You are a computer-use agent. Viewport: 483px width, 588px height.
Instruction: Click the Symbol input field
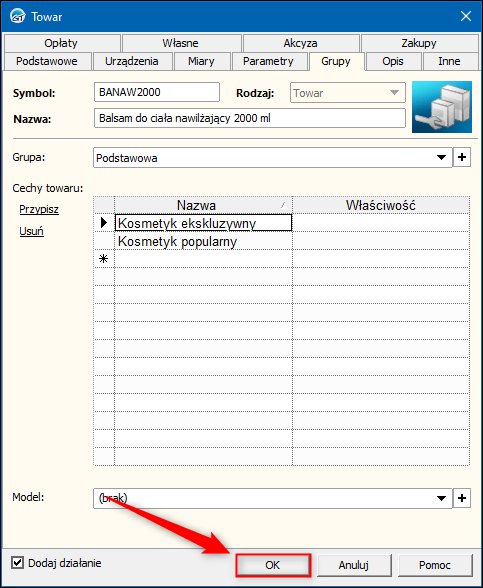157,92
